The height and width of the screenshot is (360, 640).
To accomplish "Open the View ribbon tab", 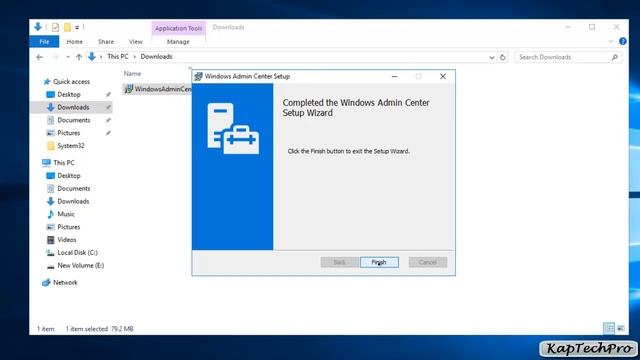I will click(136, 42).
